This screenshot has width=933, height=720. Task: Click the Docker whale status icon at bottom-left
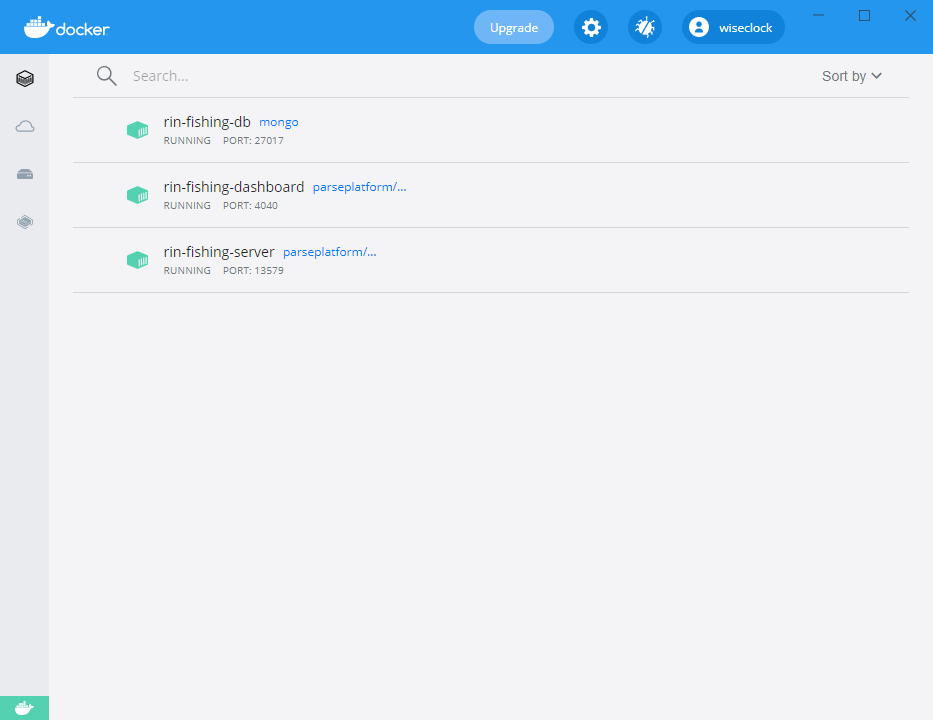pyautogui.click(x=24, y=708)
